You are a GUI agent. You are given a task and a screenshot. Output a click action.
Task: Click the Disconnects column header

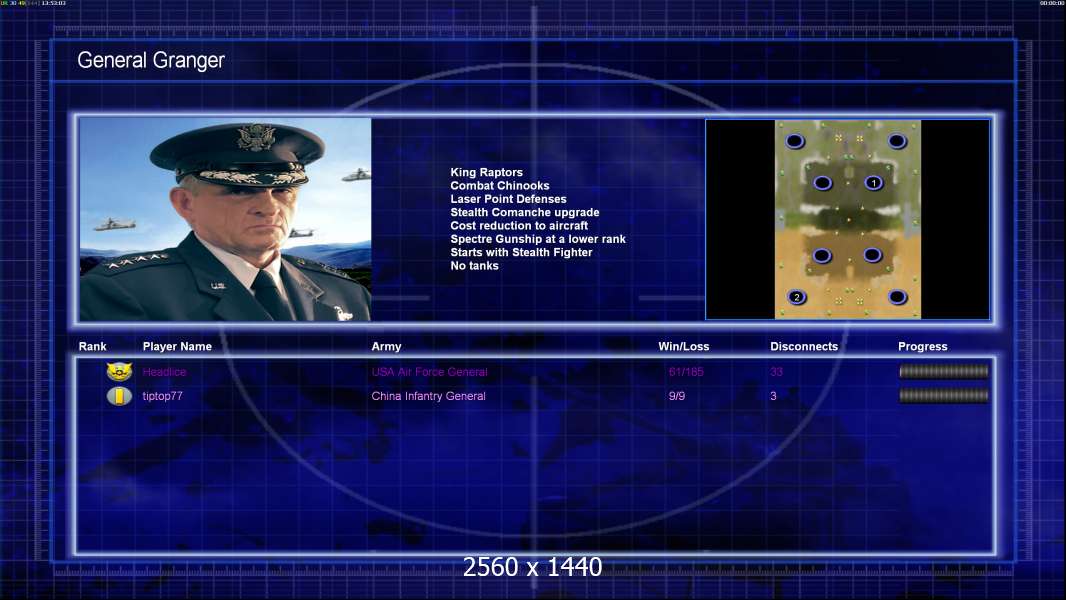804,347
